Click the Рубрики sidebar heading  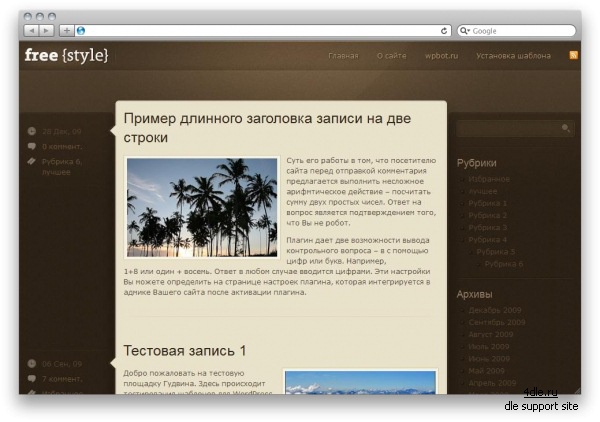point(477,163)
